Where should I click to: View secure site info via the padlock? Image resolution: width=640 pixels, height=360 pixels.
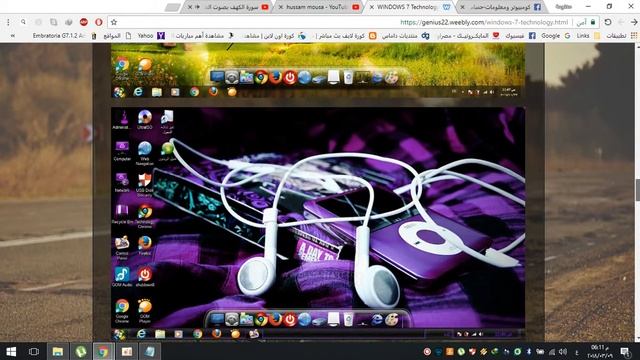pos(593,22)
